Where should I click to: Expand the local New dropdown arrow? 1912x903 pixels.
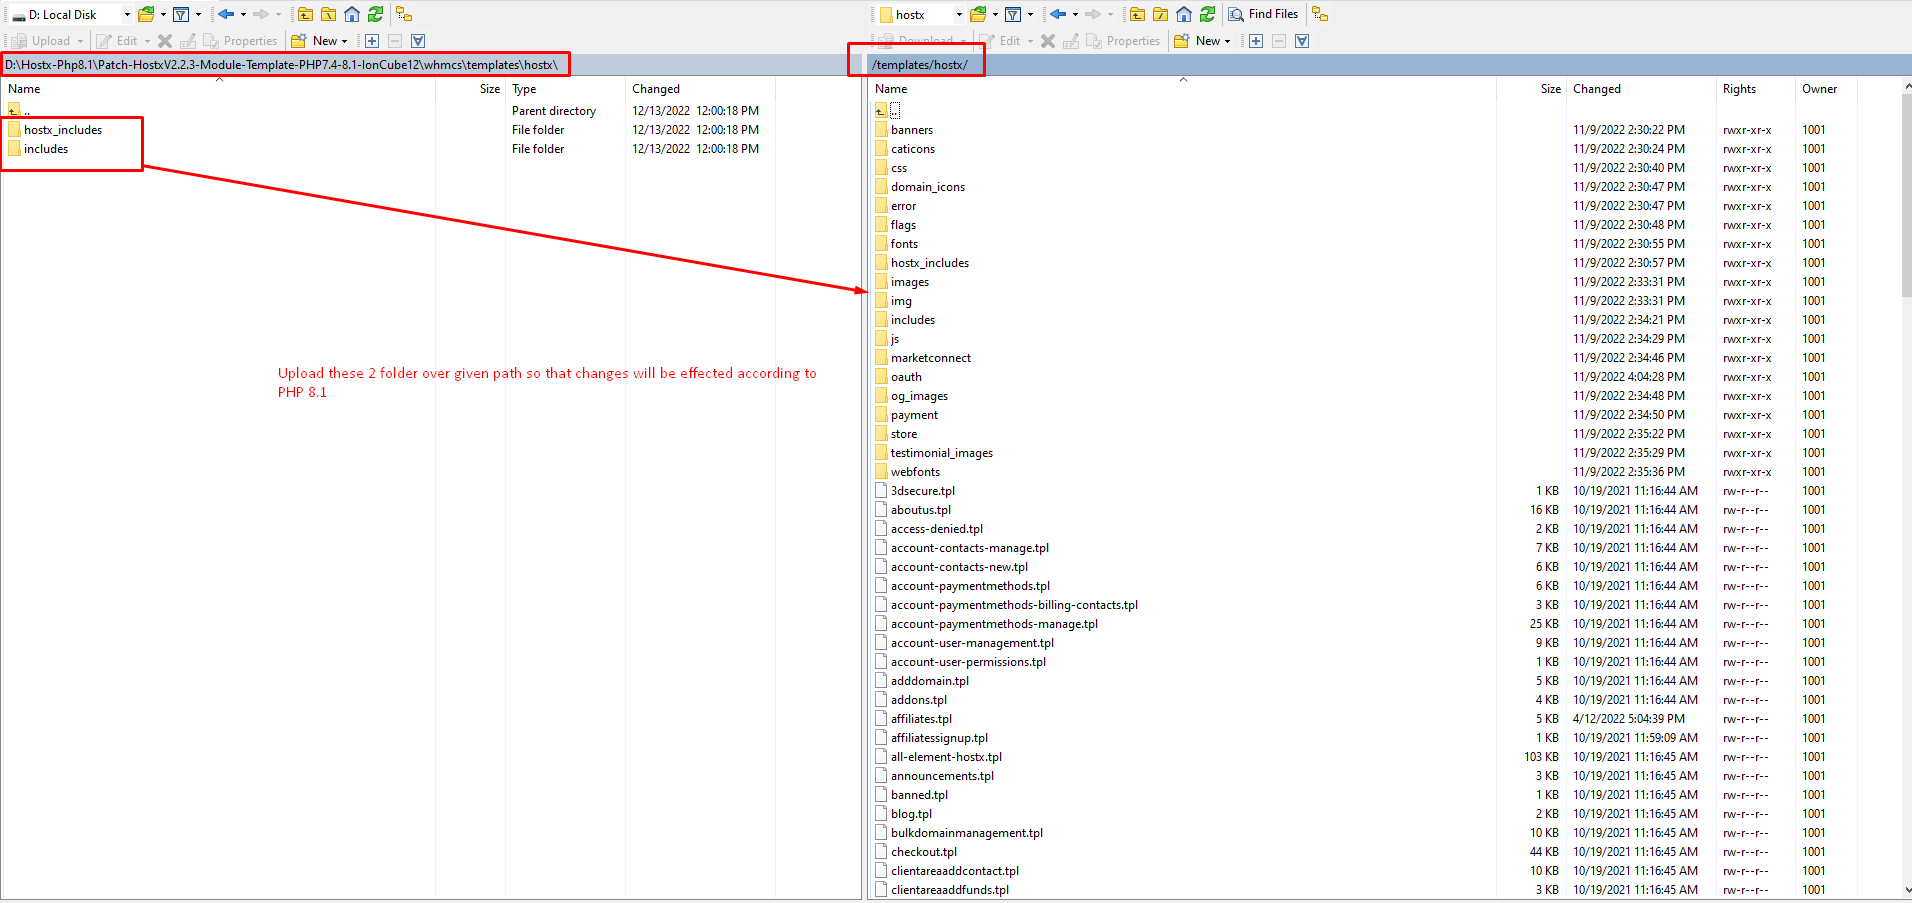click(345, 42)
